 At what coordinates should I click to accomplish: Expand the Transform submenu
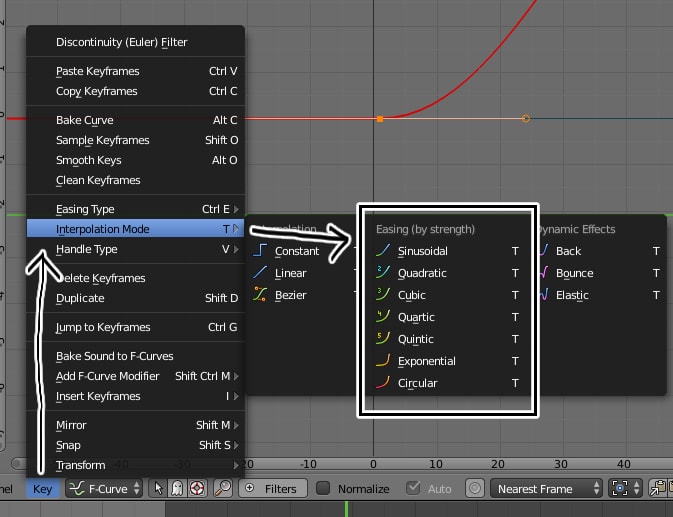pos(135,465)
